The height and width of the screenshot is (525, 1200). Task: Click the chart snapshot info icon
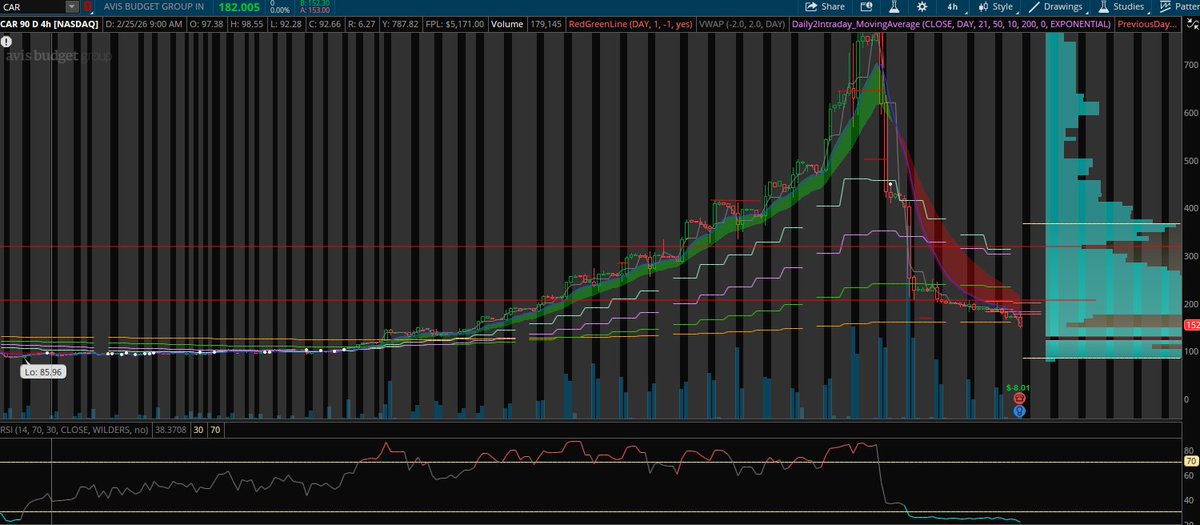867,6
